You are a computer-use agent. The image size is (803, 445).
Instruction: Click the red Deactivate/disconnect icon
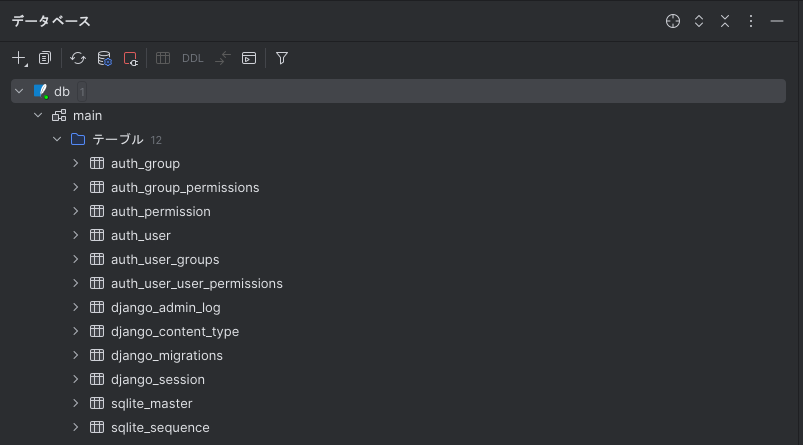[131, 58]
